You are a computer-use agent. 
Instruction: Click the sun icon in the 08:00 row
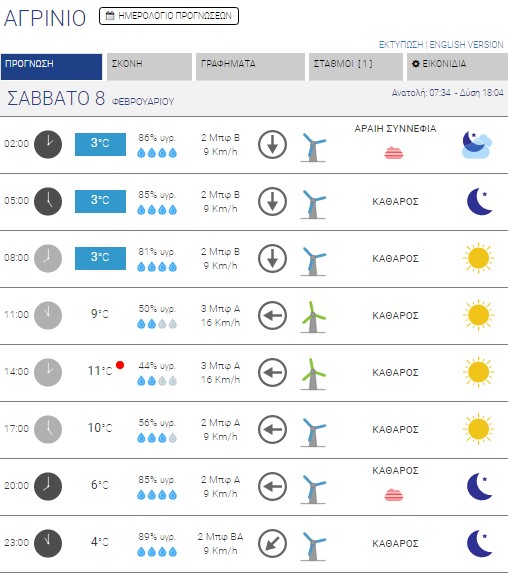tap(478, 258)
